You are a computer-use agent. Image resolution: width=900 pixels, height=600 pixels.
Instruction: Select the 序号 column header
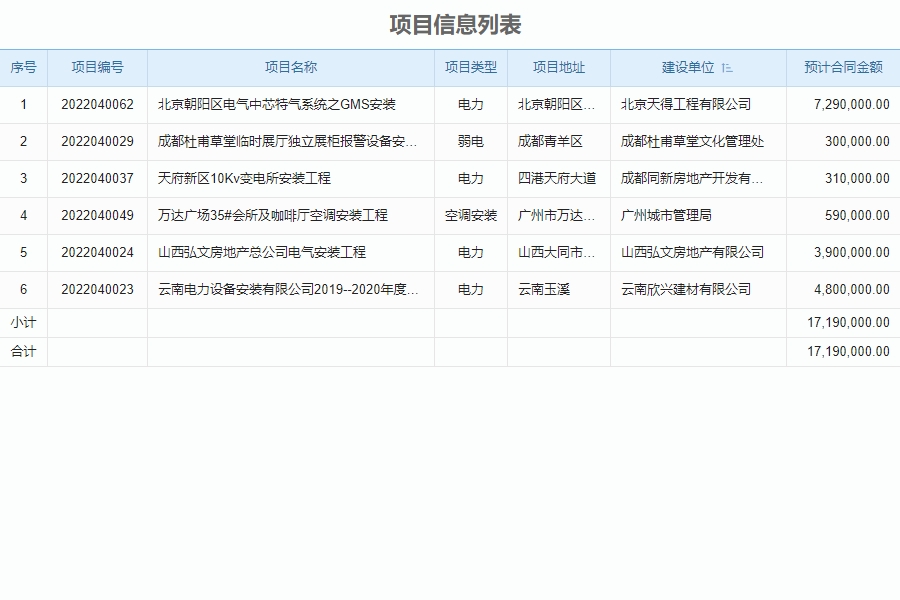pyautogui.click(x=24, y=68)
